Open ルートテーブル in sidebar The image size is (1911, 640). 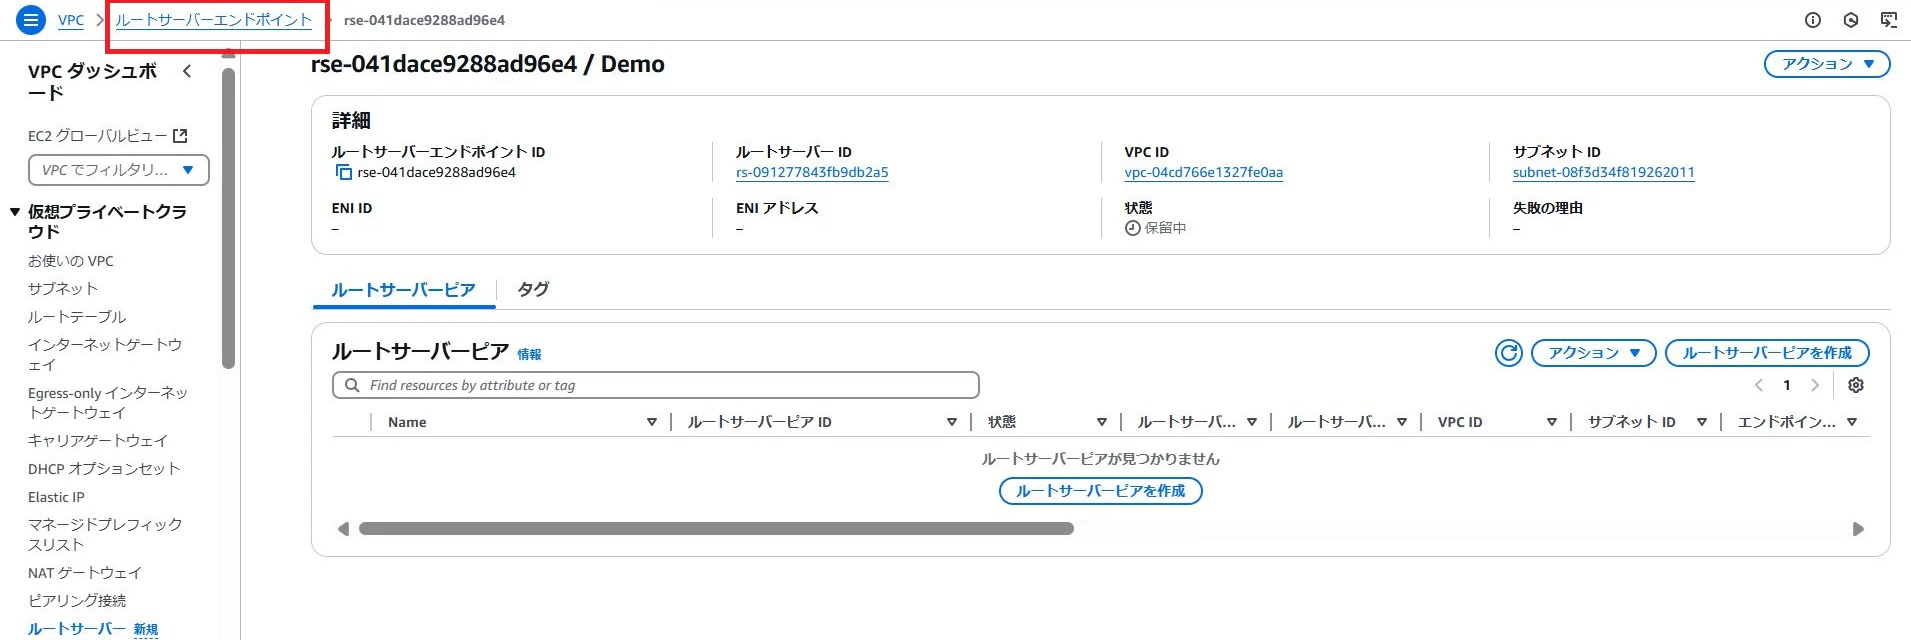(x=77, y=317)
